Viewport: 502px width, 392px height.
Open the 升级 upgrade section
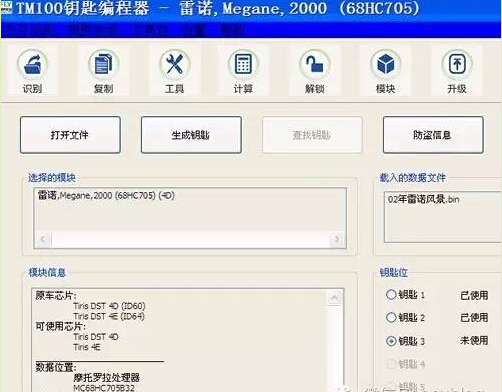457,71
